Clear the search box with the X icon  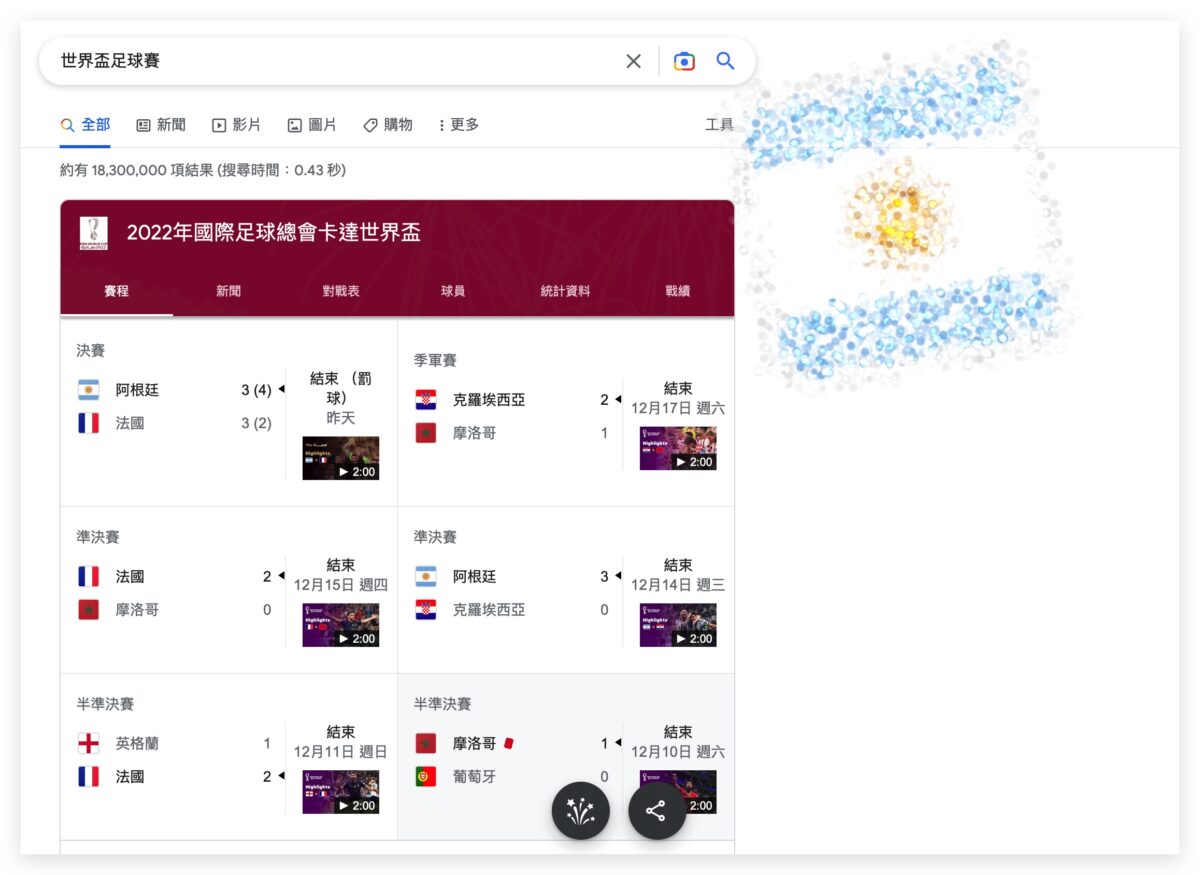633,61
